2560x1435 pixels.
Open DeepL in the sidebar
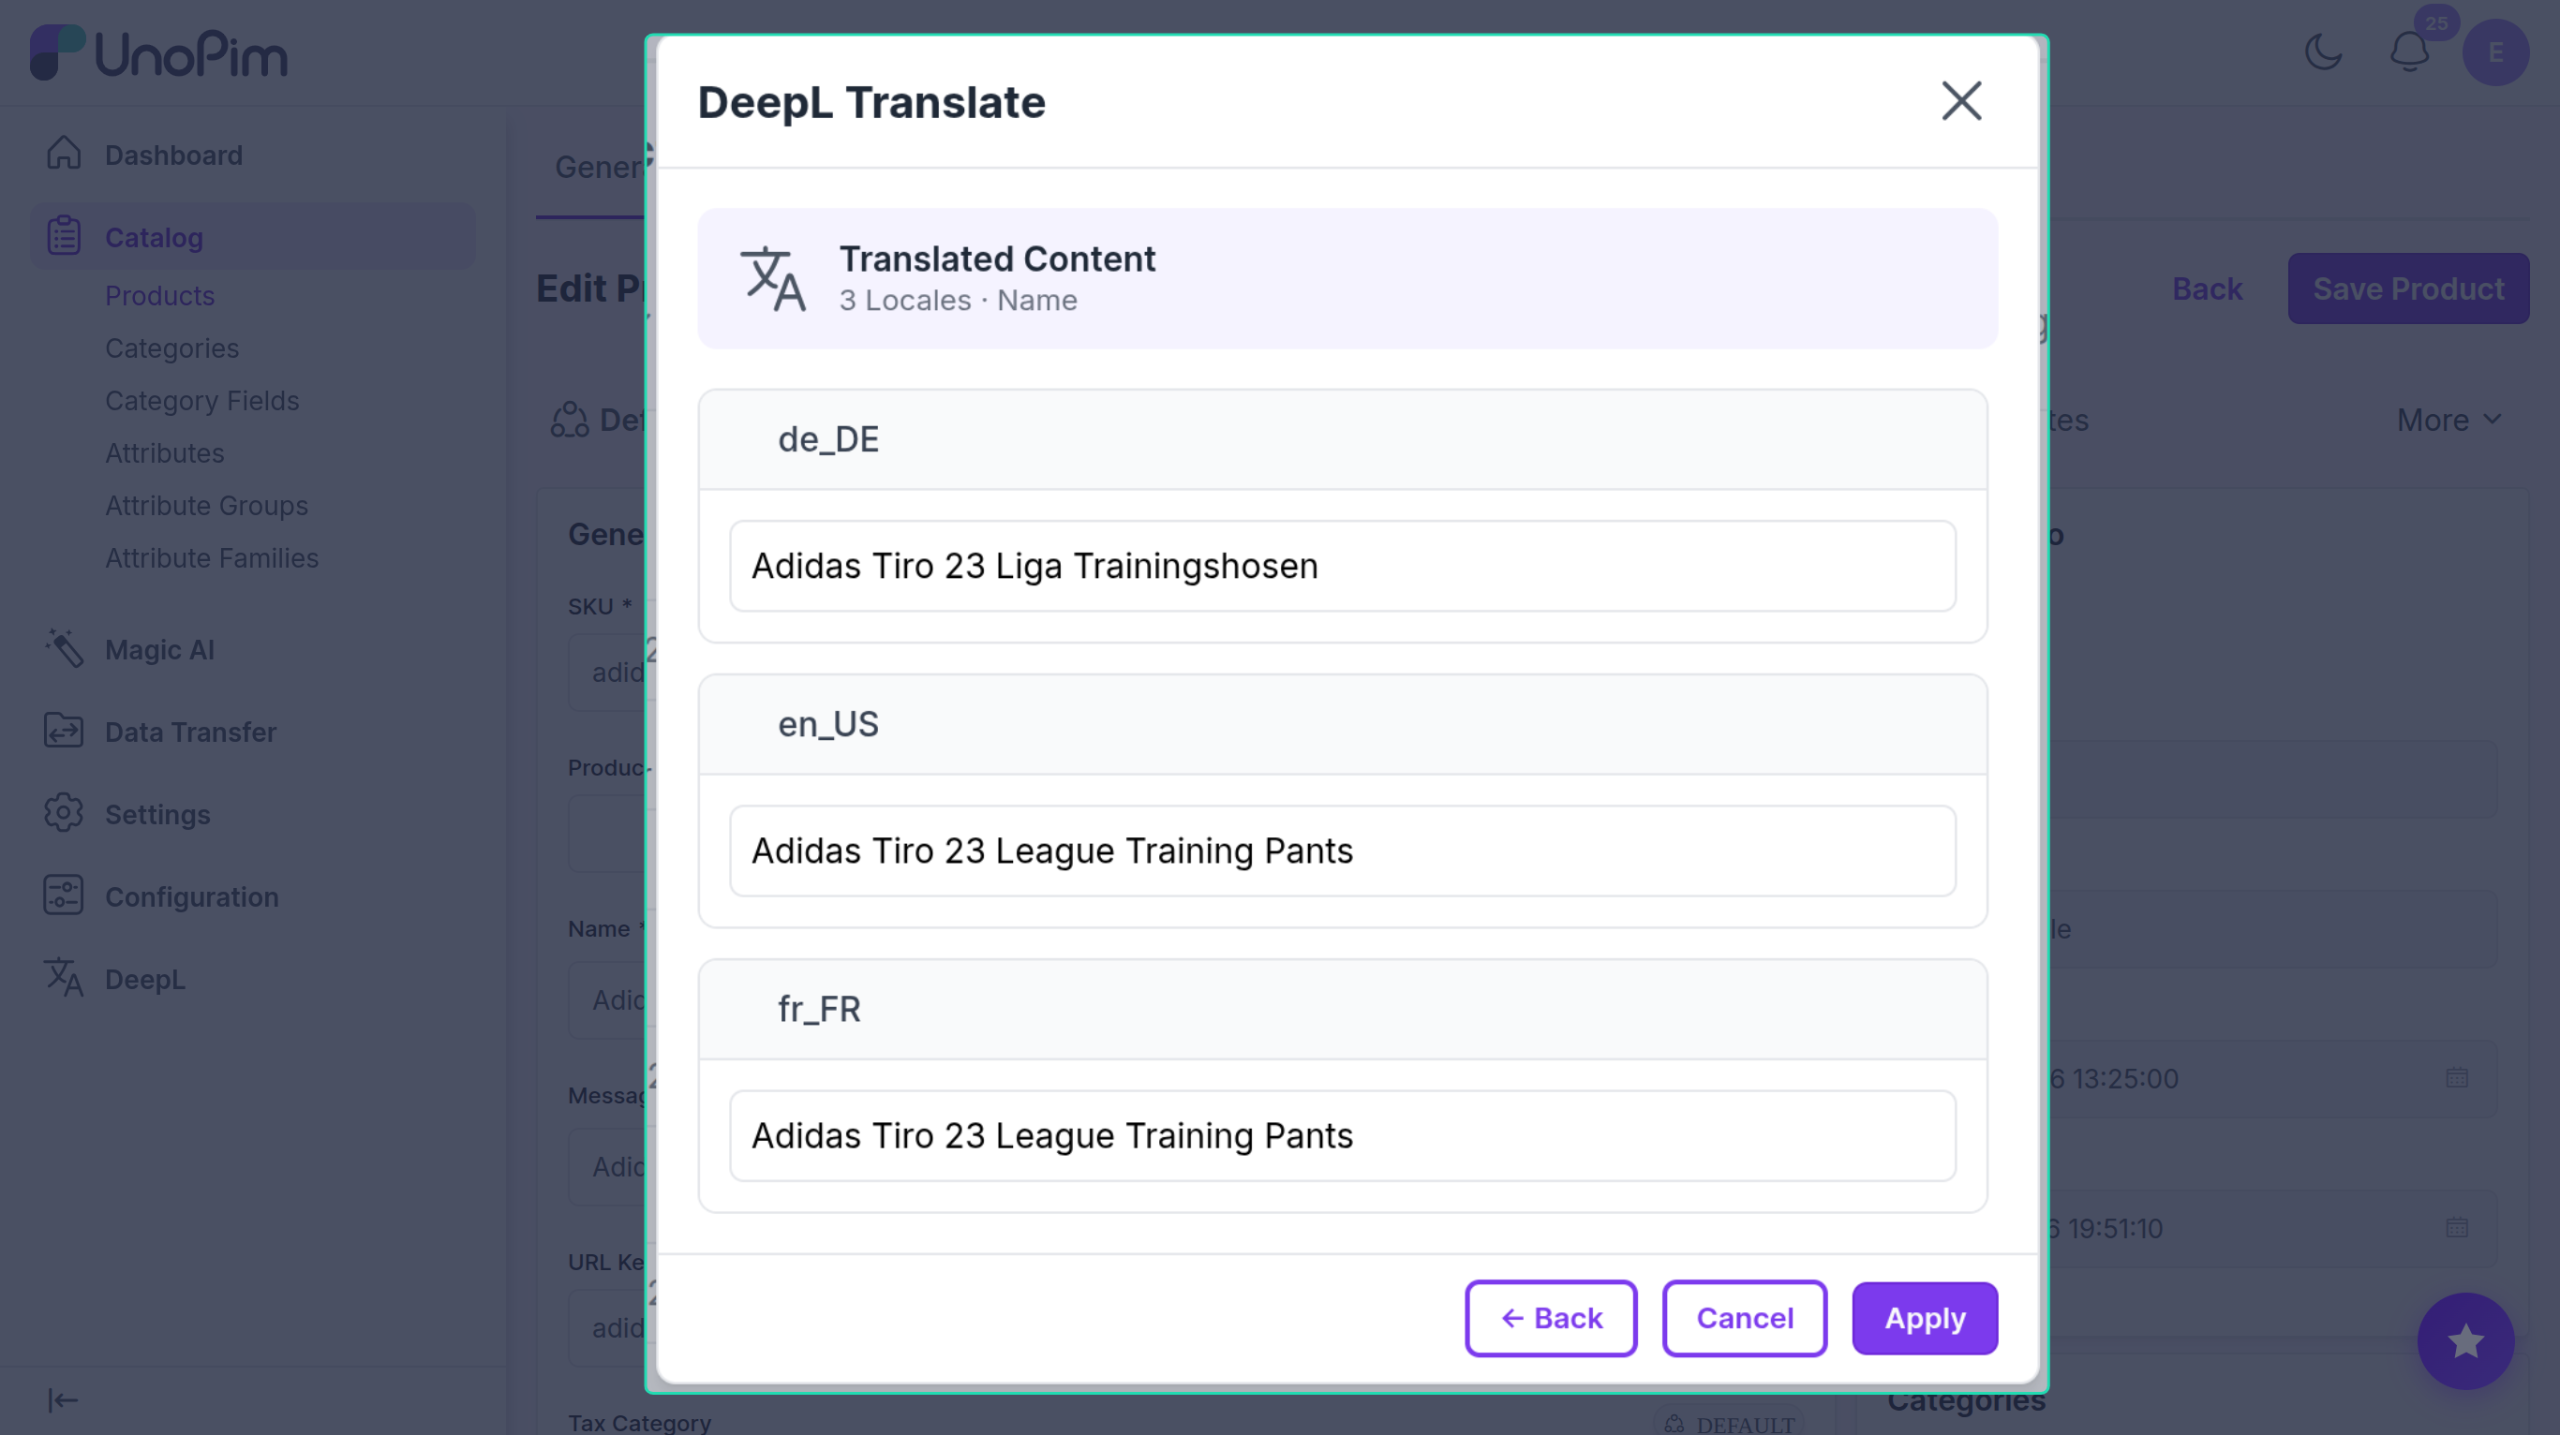coord(145,980)
